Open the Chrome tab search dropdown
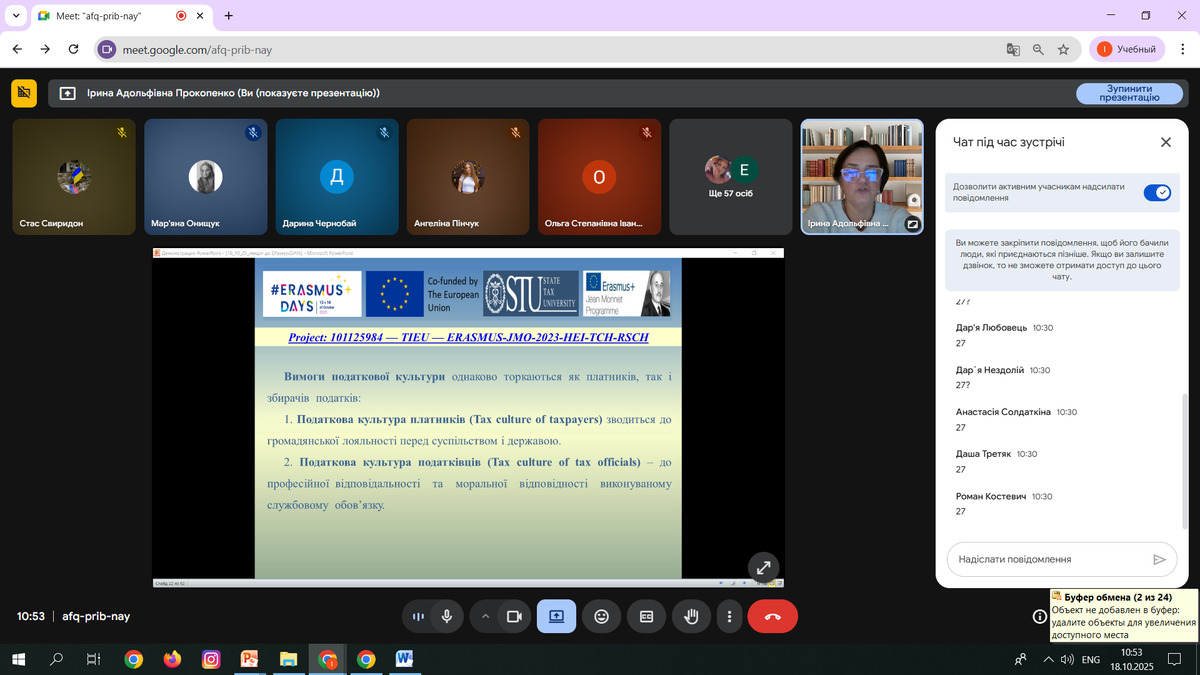This screenshot has width=1200, height=675. tap(15, 16)
